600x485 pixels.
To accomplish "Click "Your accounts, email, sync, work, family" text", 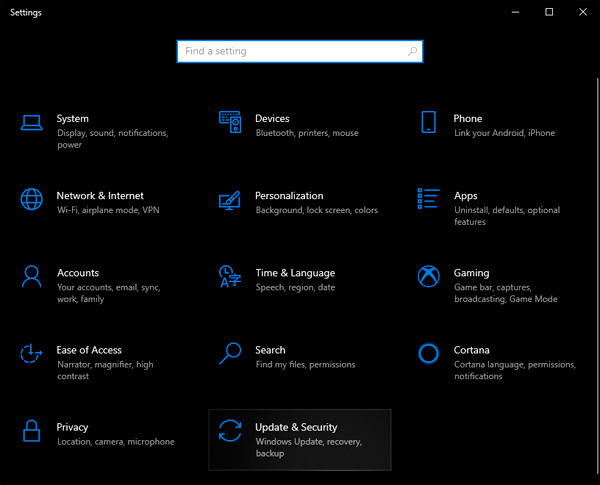I will (x=109, y=293).
